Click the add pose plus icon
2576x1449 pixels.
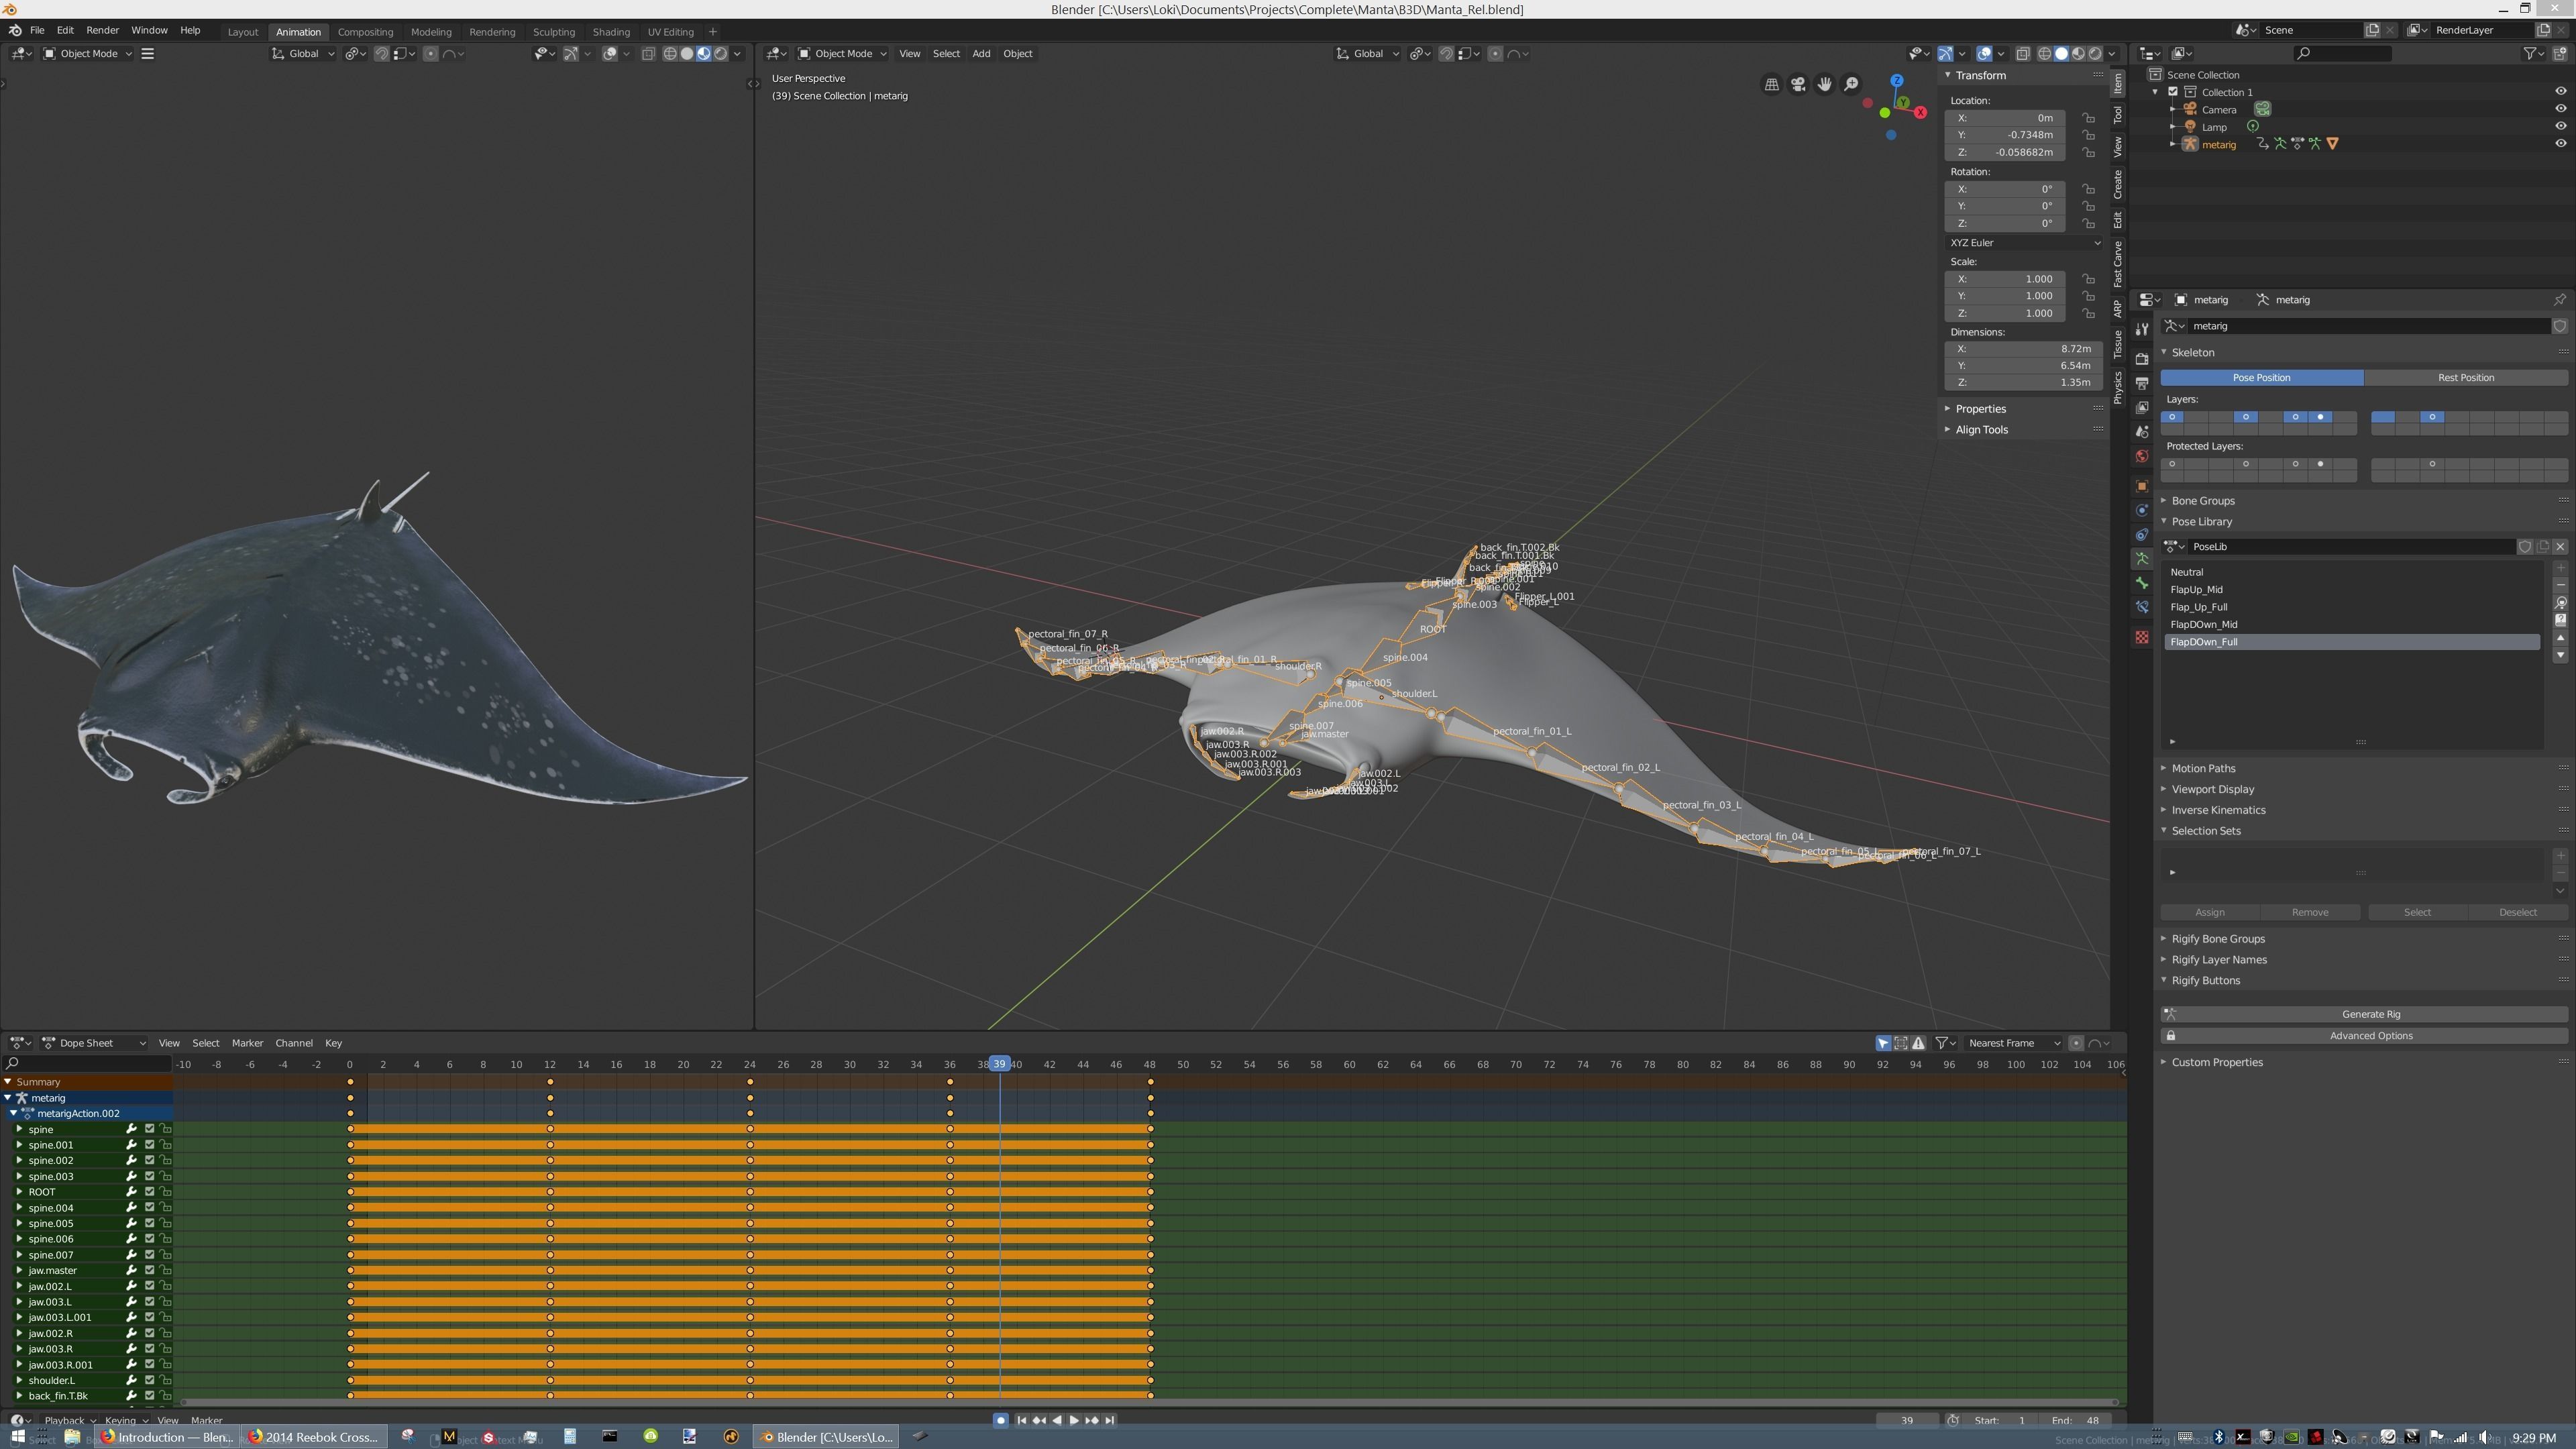pos(2560,568)
